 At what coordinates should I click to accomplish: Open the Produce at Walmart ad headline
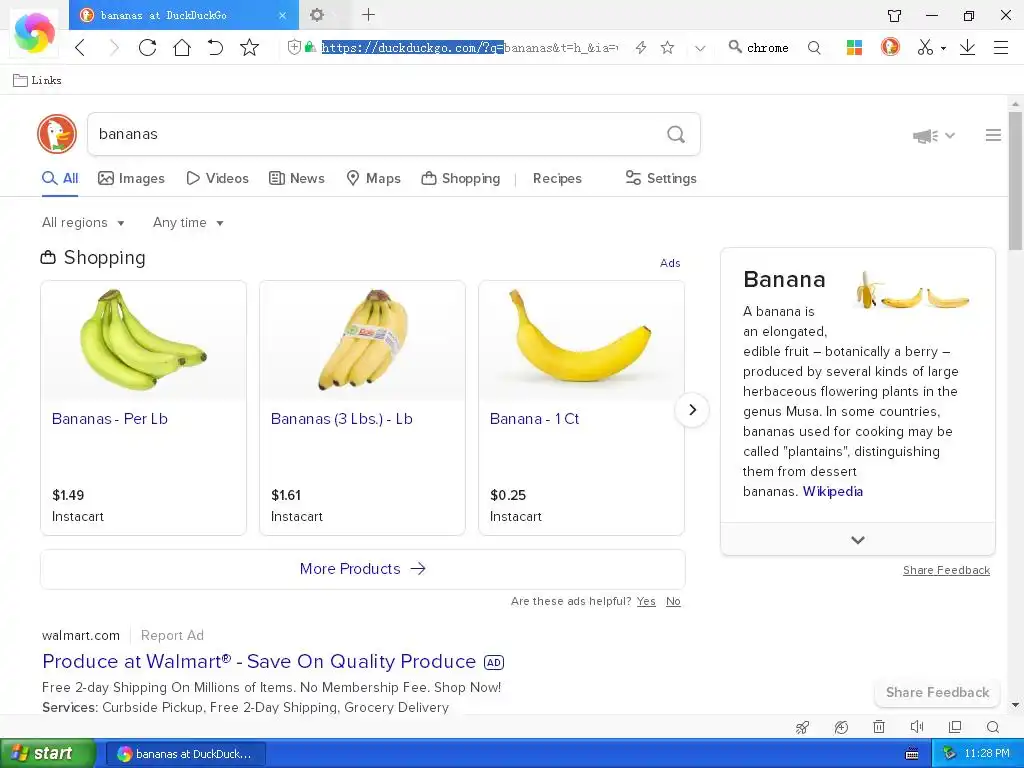click(259, 662)
